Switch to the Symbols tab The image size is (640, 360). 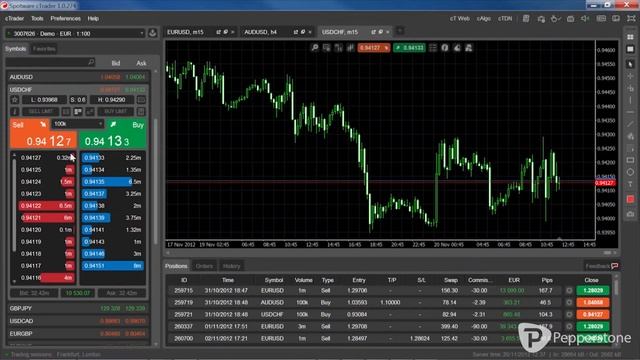tap(16, 49)
